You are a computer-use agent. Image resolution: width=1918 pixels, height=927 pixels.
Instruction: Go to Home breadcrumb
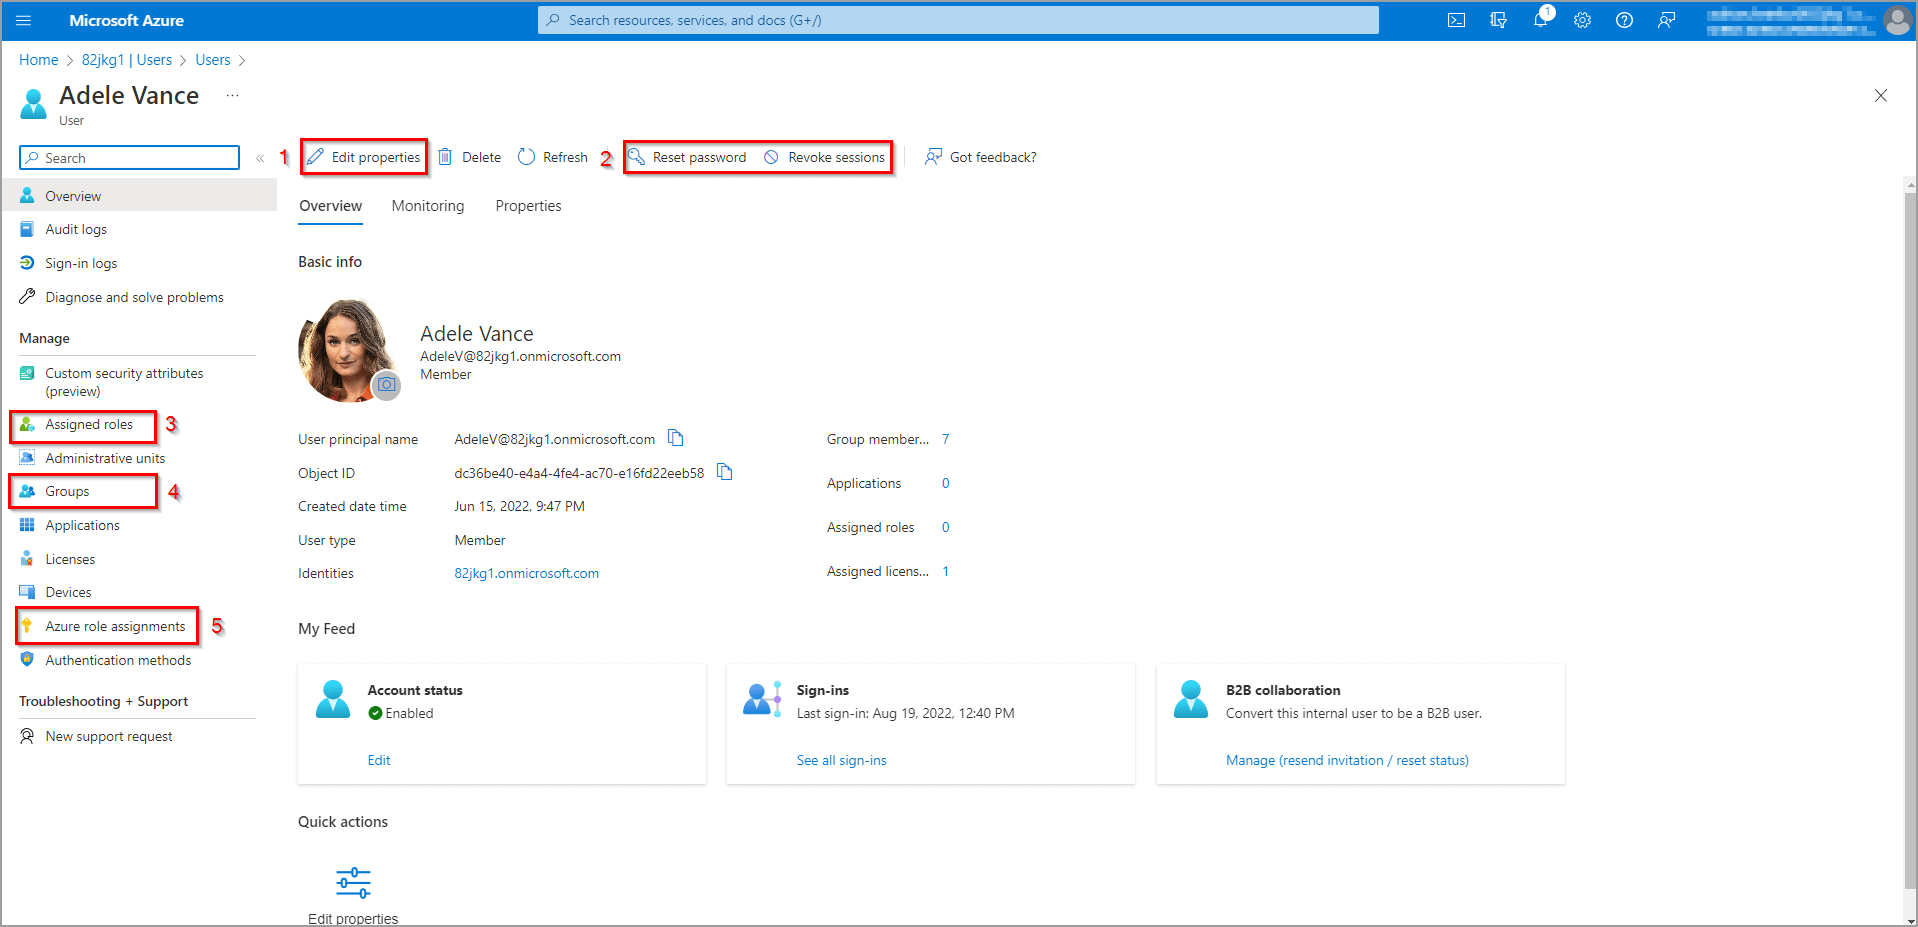pos(39,60)
